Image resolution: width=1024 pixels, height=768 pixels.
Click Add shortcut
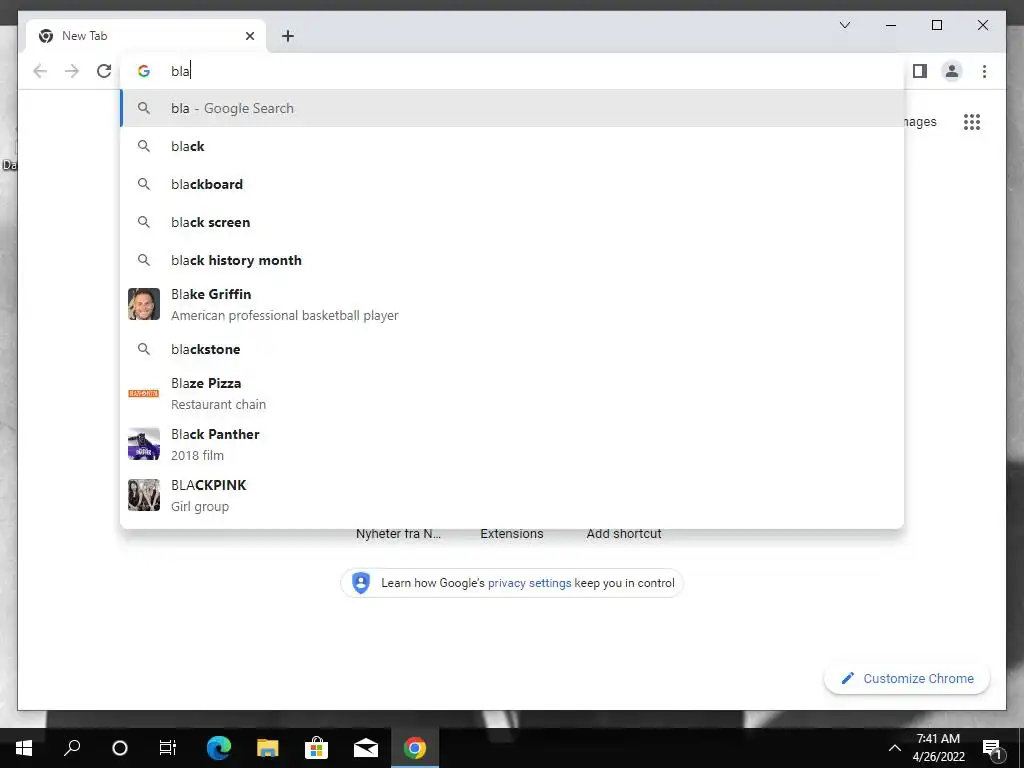click(624, 534)
